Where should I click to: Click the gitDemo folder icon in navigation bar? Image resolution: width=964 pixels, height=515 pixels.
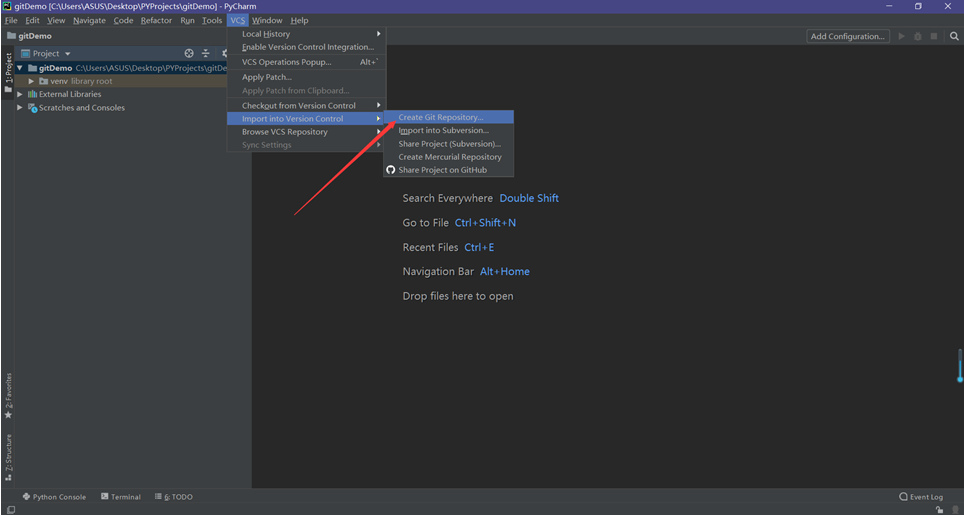(11, 36)
